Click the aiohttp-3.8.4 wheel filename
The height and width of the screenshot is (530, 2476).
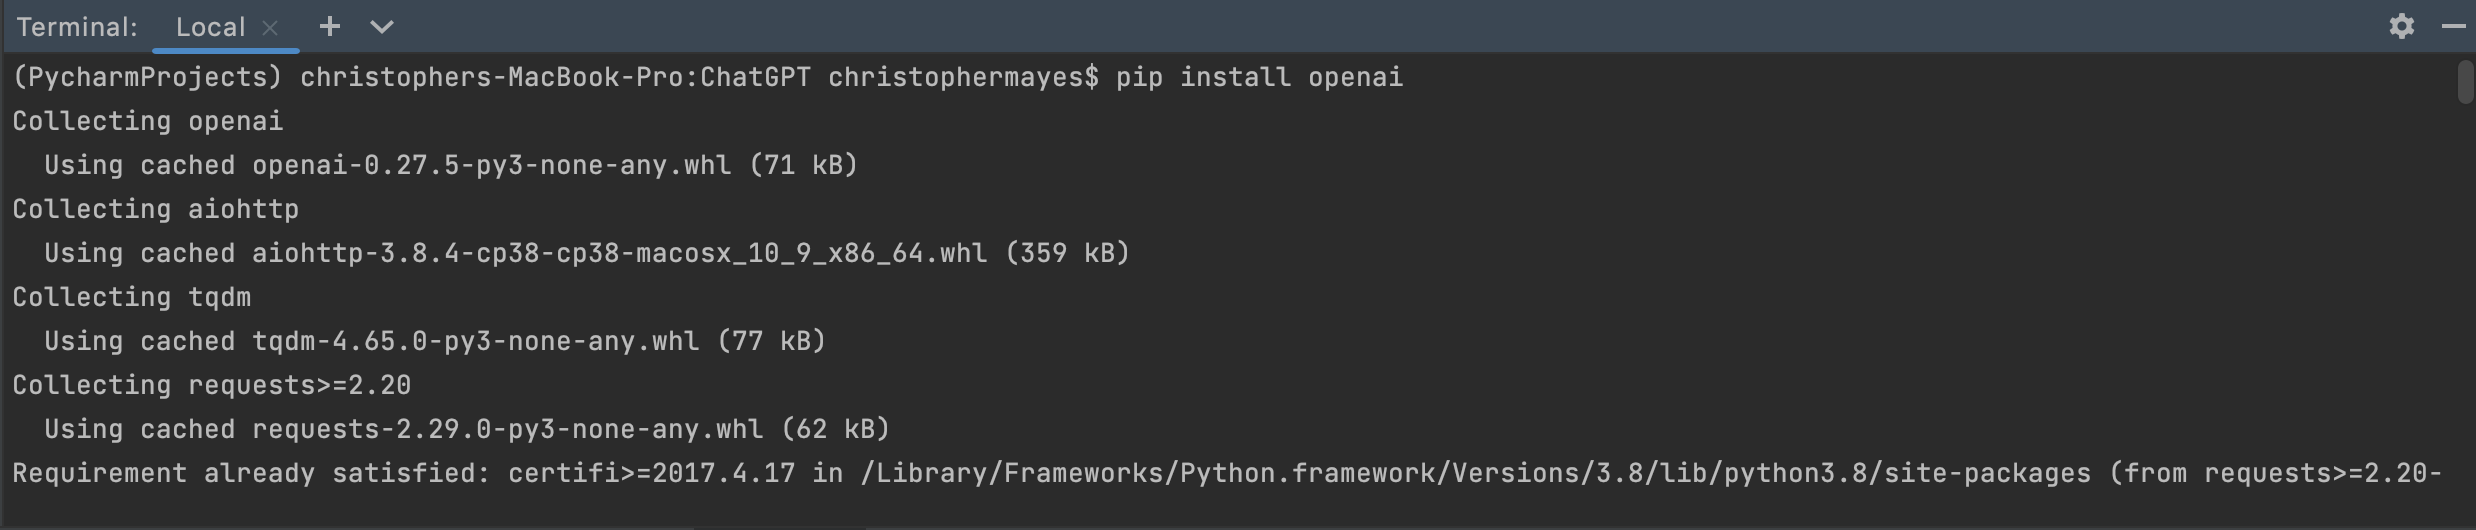(x=619, y=253)
